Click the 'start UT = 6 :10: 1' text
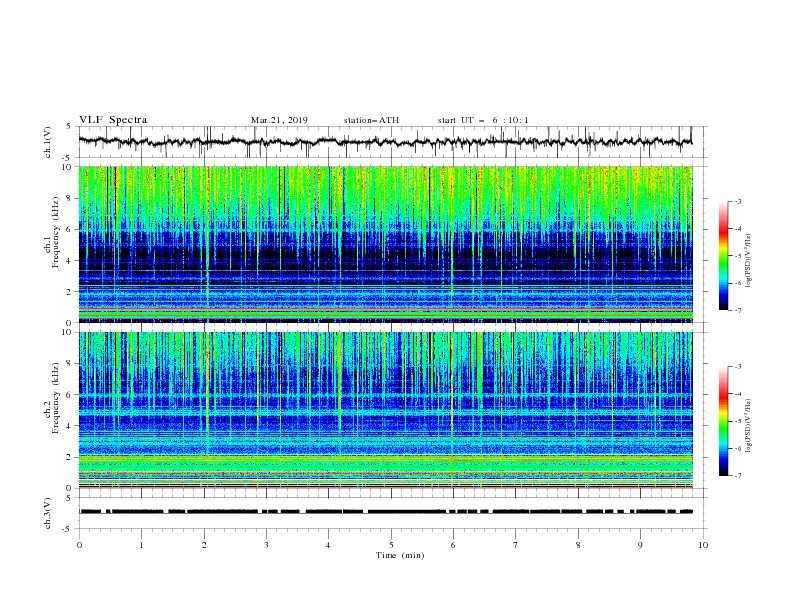Image resolution: width=792 pixels, height=612 pixels. coord(483,120)
